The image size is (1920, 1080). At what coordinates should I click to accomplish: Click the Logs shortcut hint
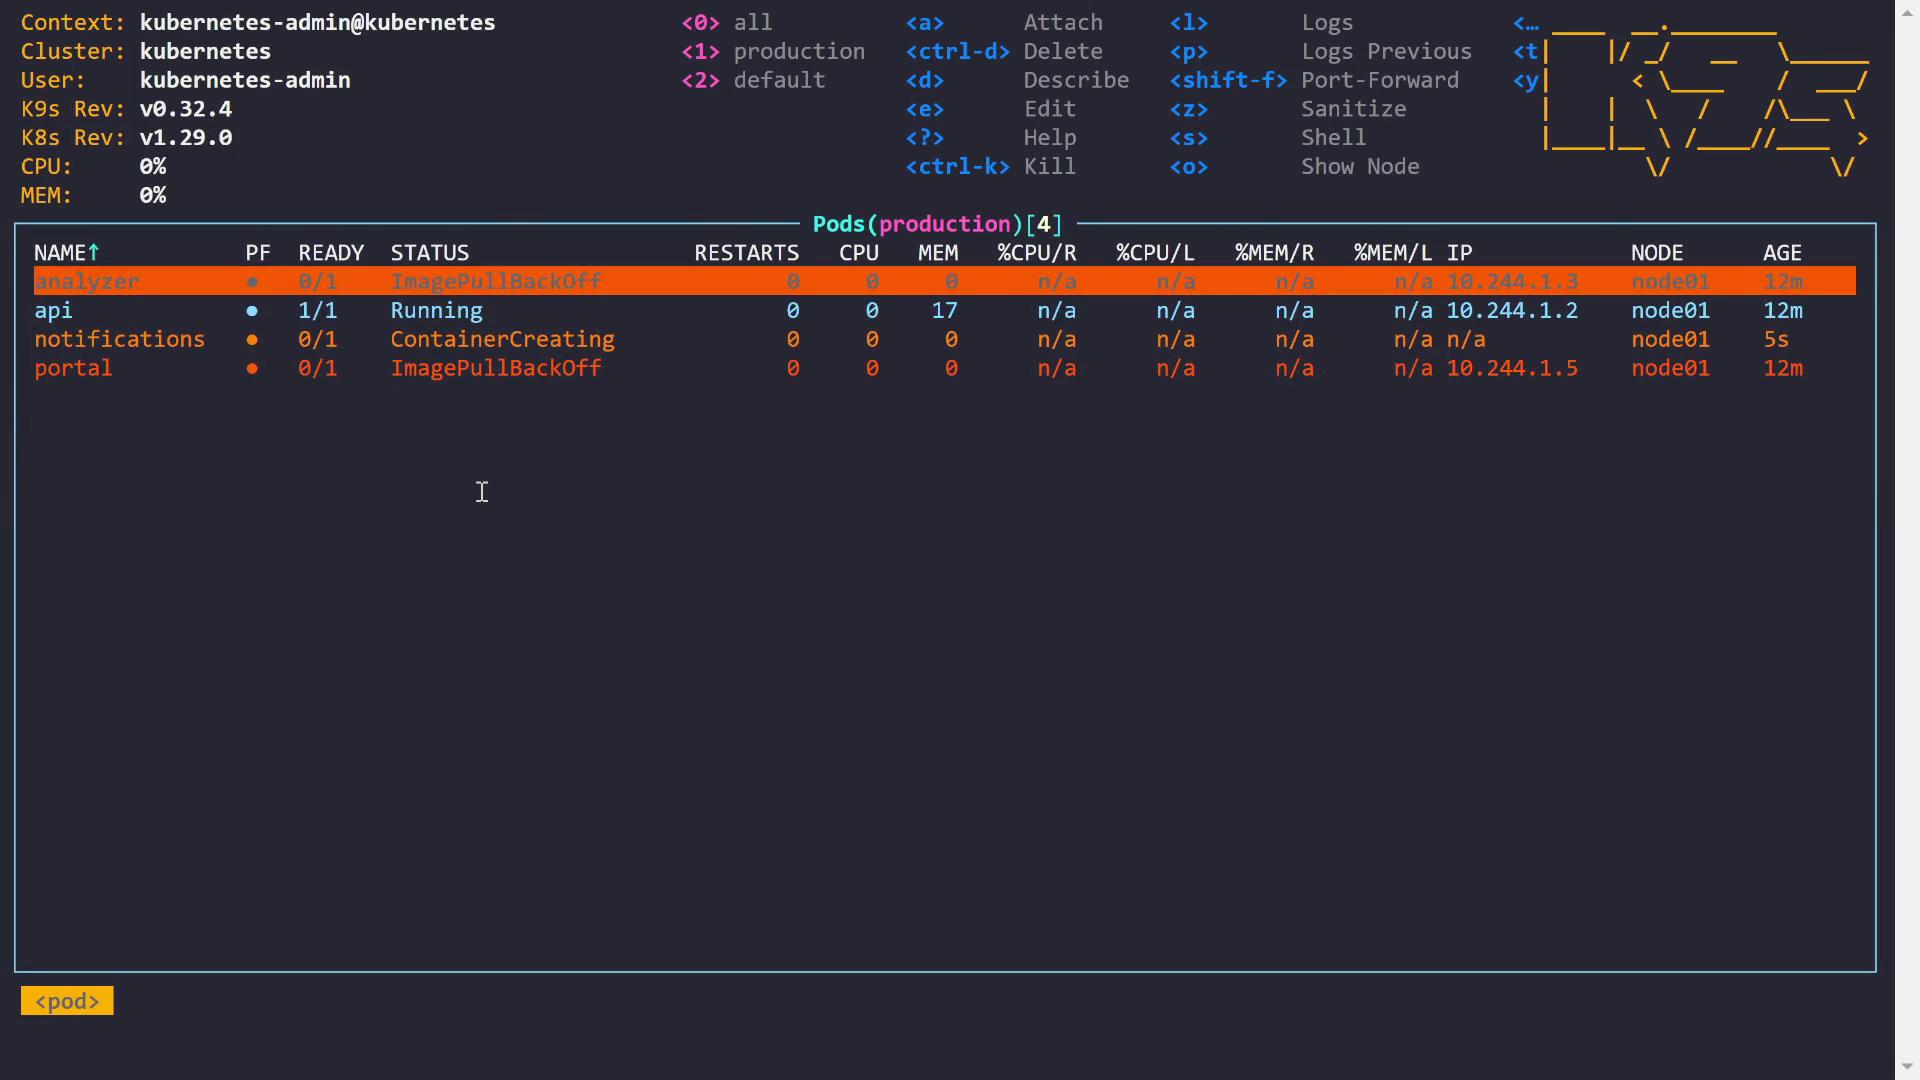click(x=1326, y=22)
